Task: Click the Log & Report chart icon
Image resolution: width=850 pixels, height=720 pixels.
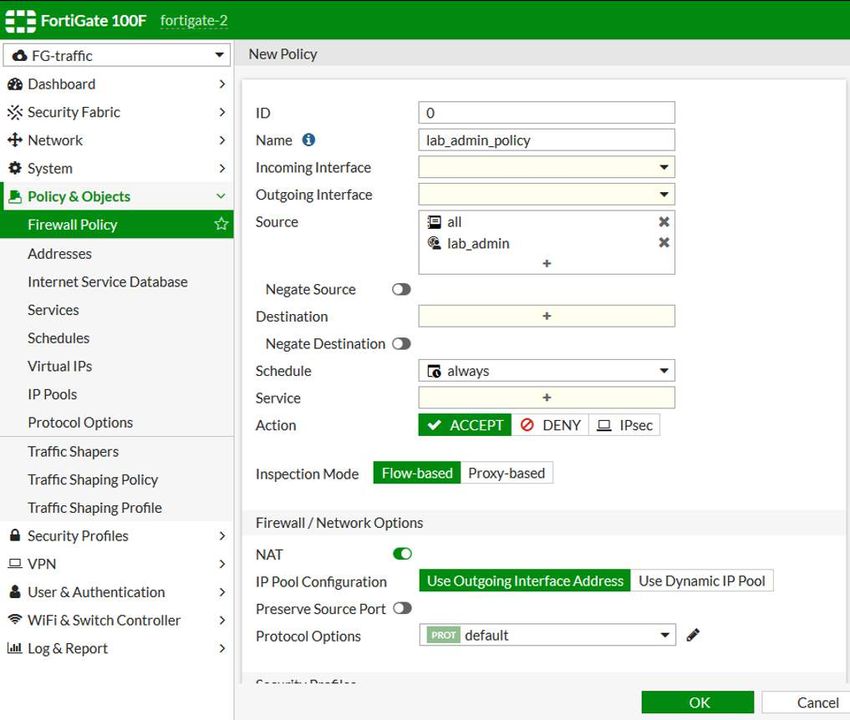Action: click(x=15, y=647)
